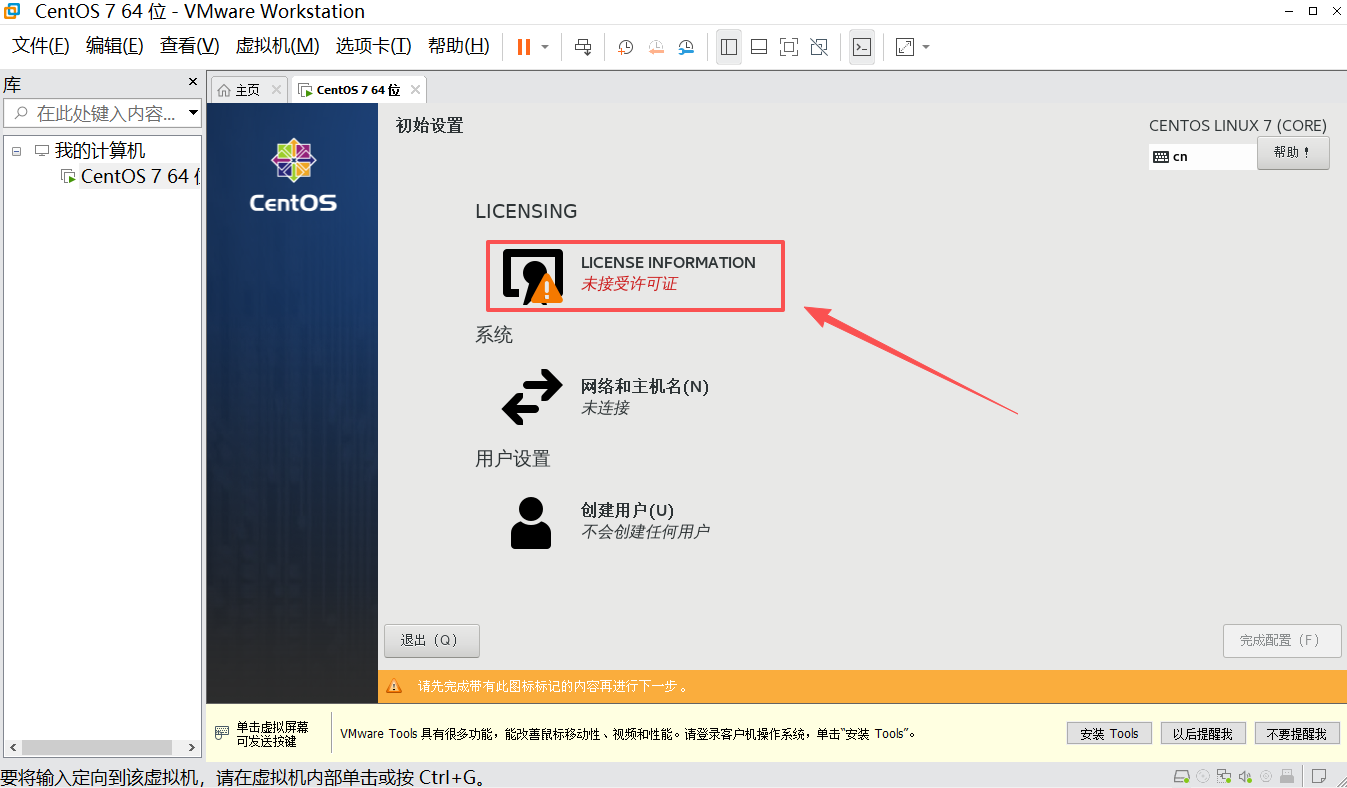The width and height of the screenshot is (1347, 788).
Task: Collapse the 我的计算机 tree node
Action: 16,151
